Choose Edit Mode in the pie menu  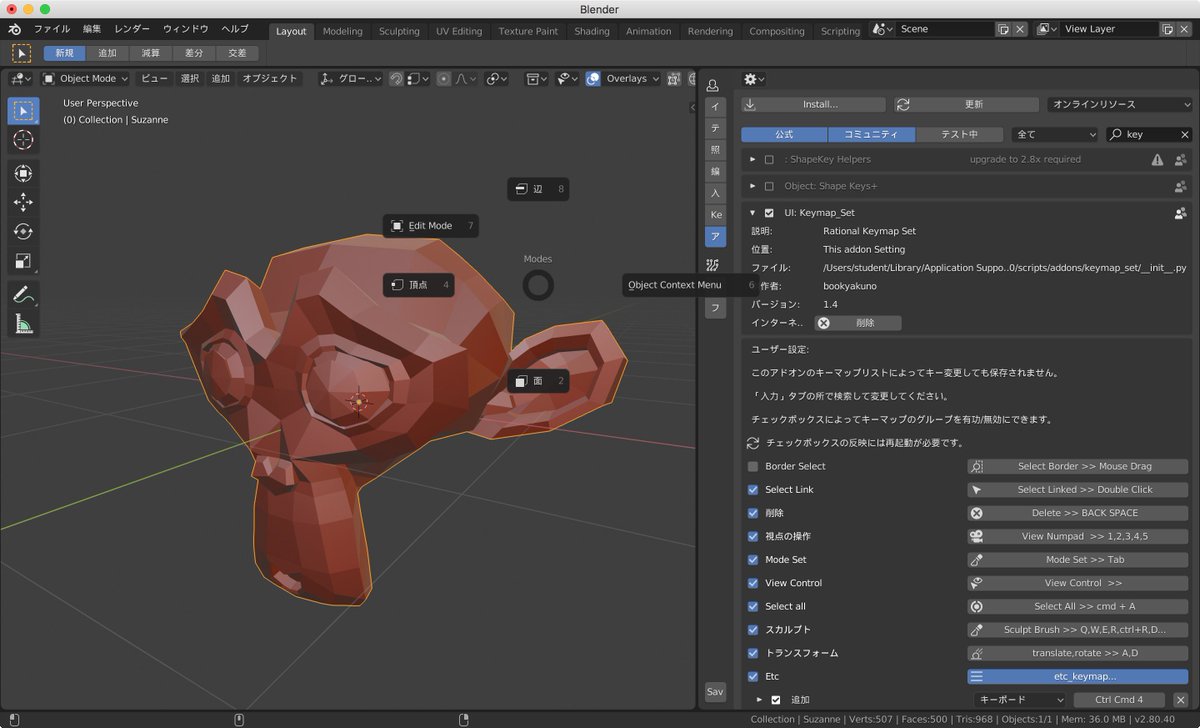(430, 226)
